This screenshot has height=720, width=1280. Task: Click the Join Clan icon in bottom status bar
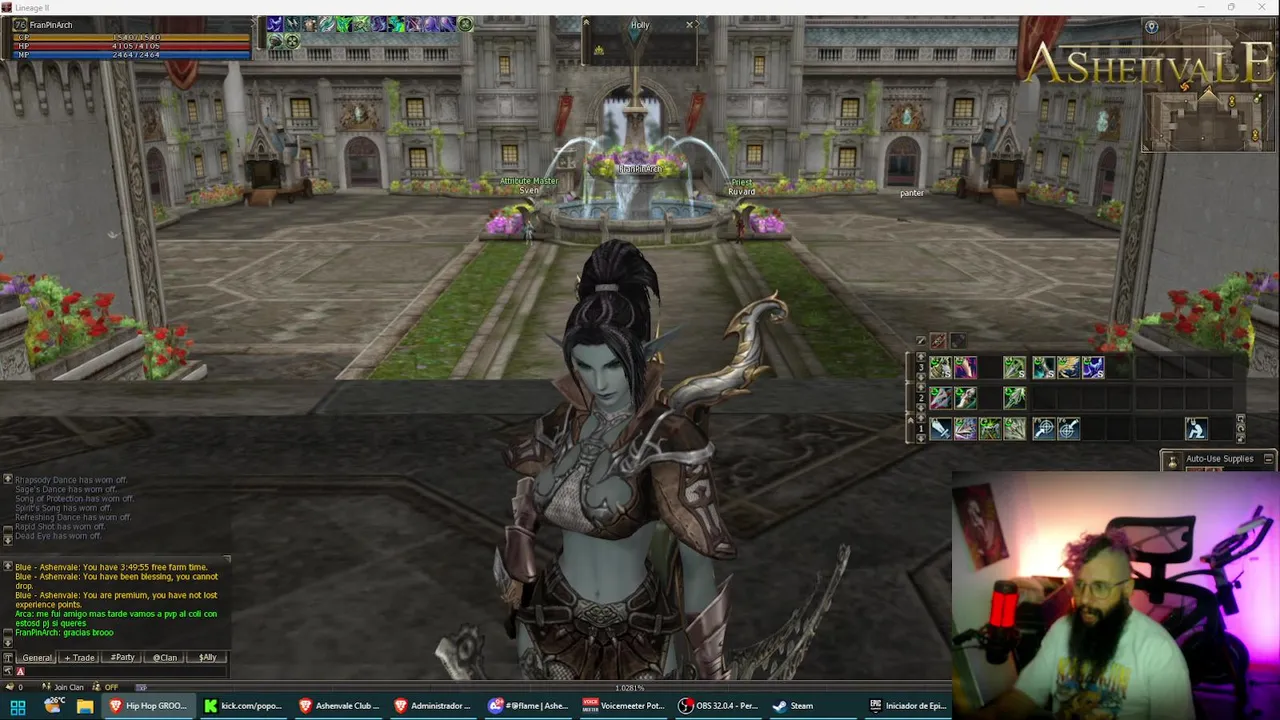[x=46, y=687]
